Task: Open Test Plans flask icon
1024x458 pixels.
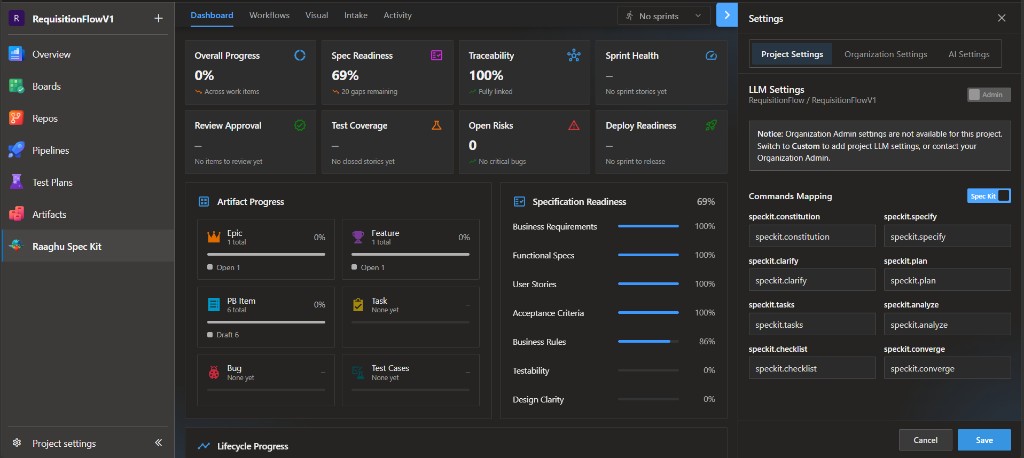Action: (x=16, y=182)
